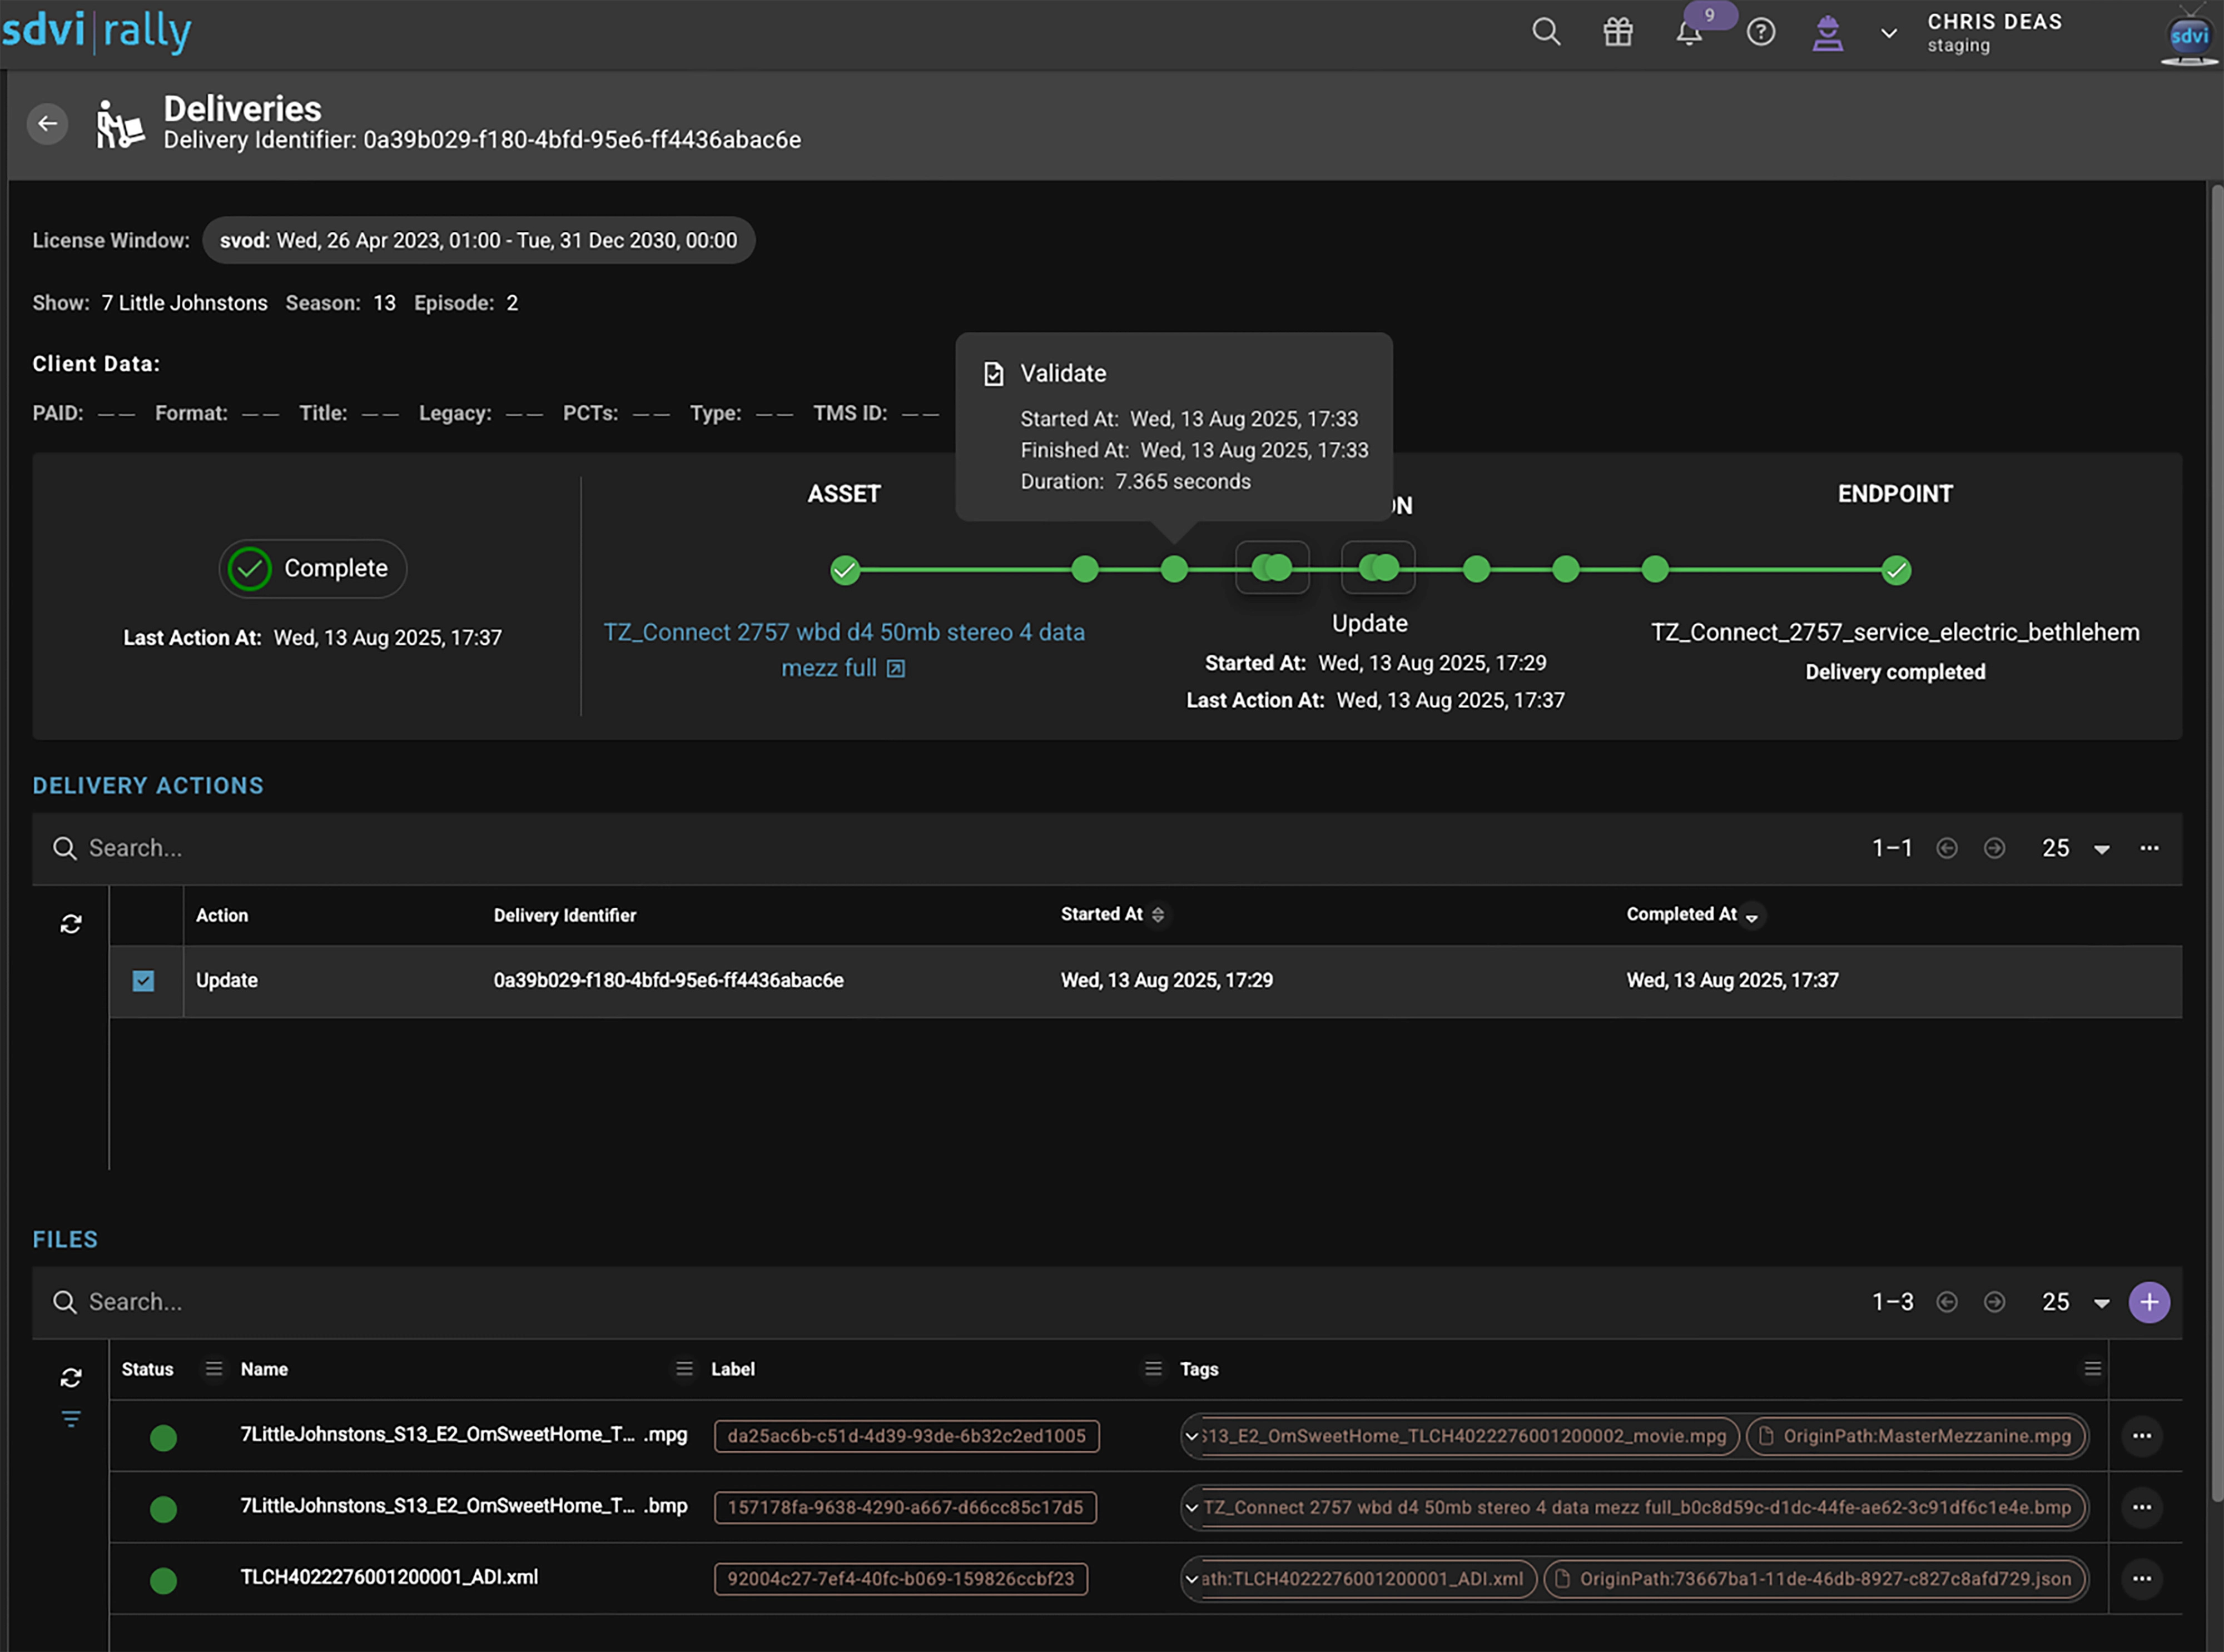Uncheck the Update delivery action checkbox

[x=143, y=981]
